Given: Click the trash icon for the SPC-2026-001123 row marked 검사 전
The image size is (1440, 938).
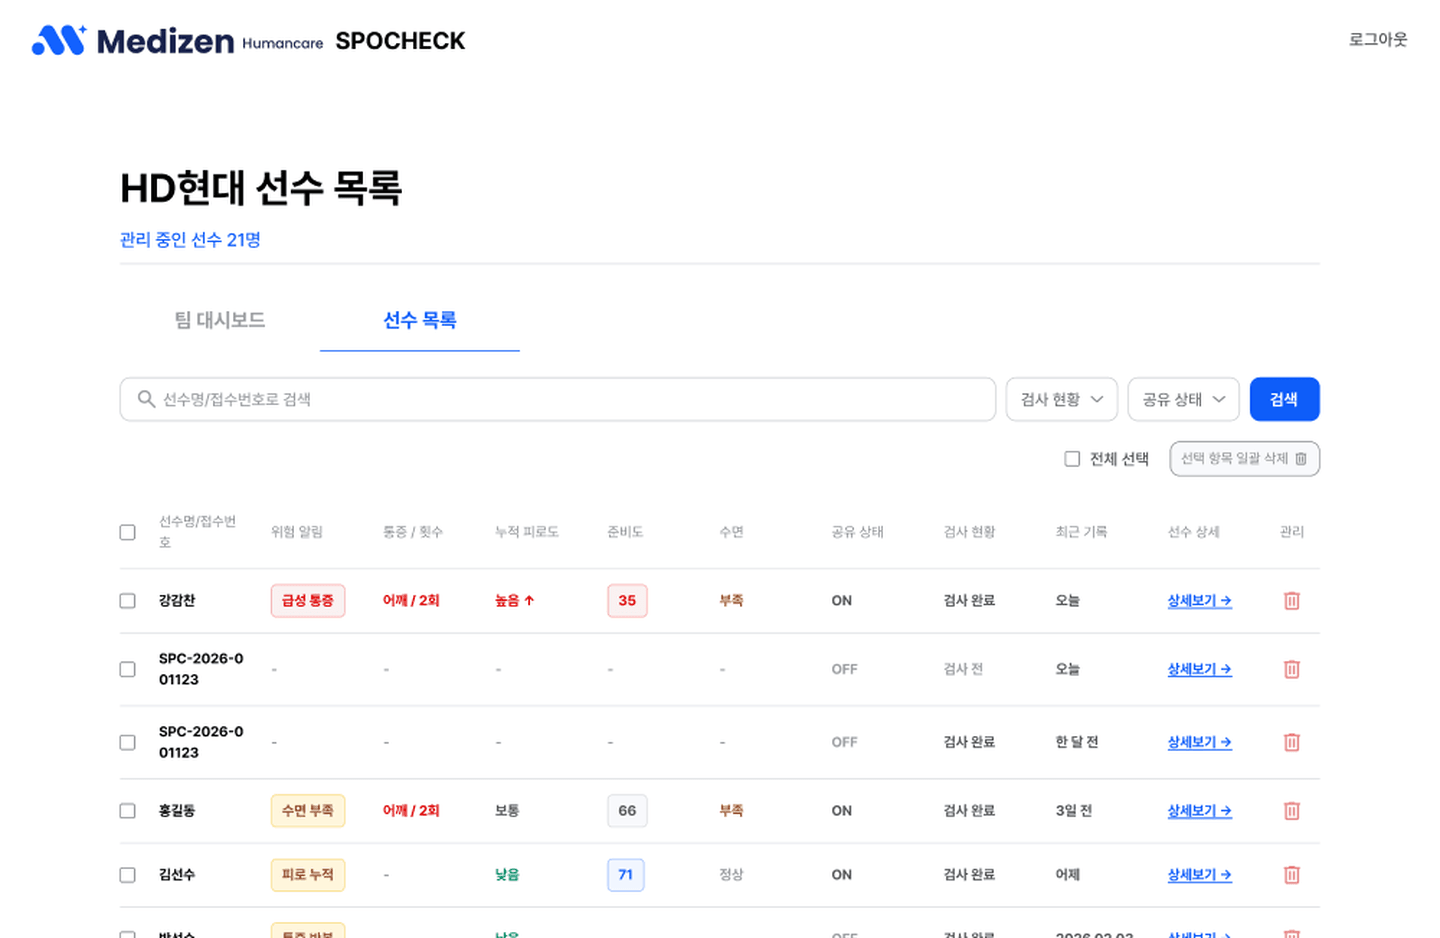Looking at the screenshot, I should pos(1291,669).
